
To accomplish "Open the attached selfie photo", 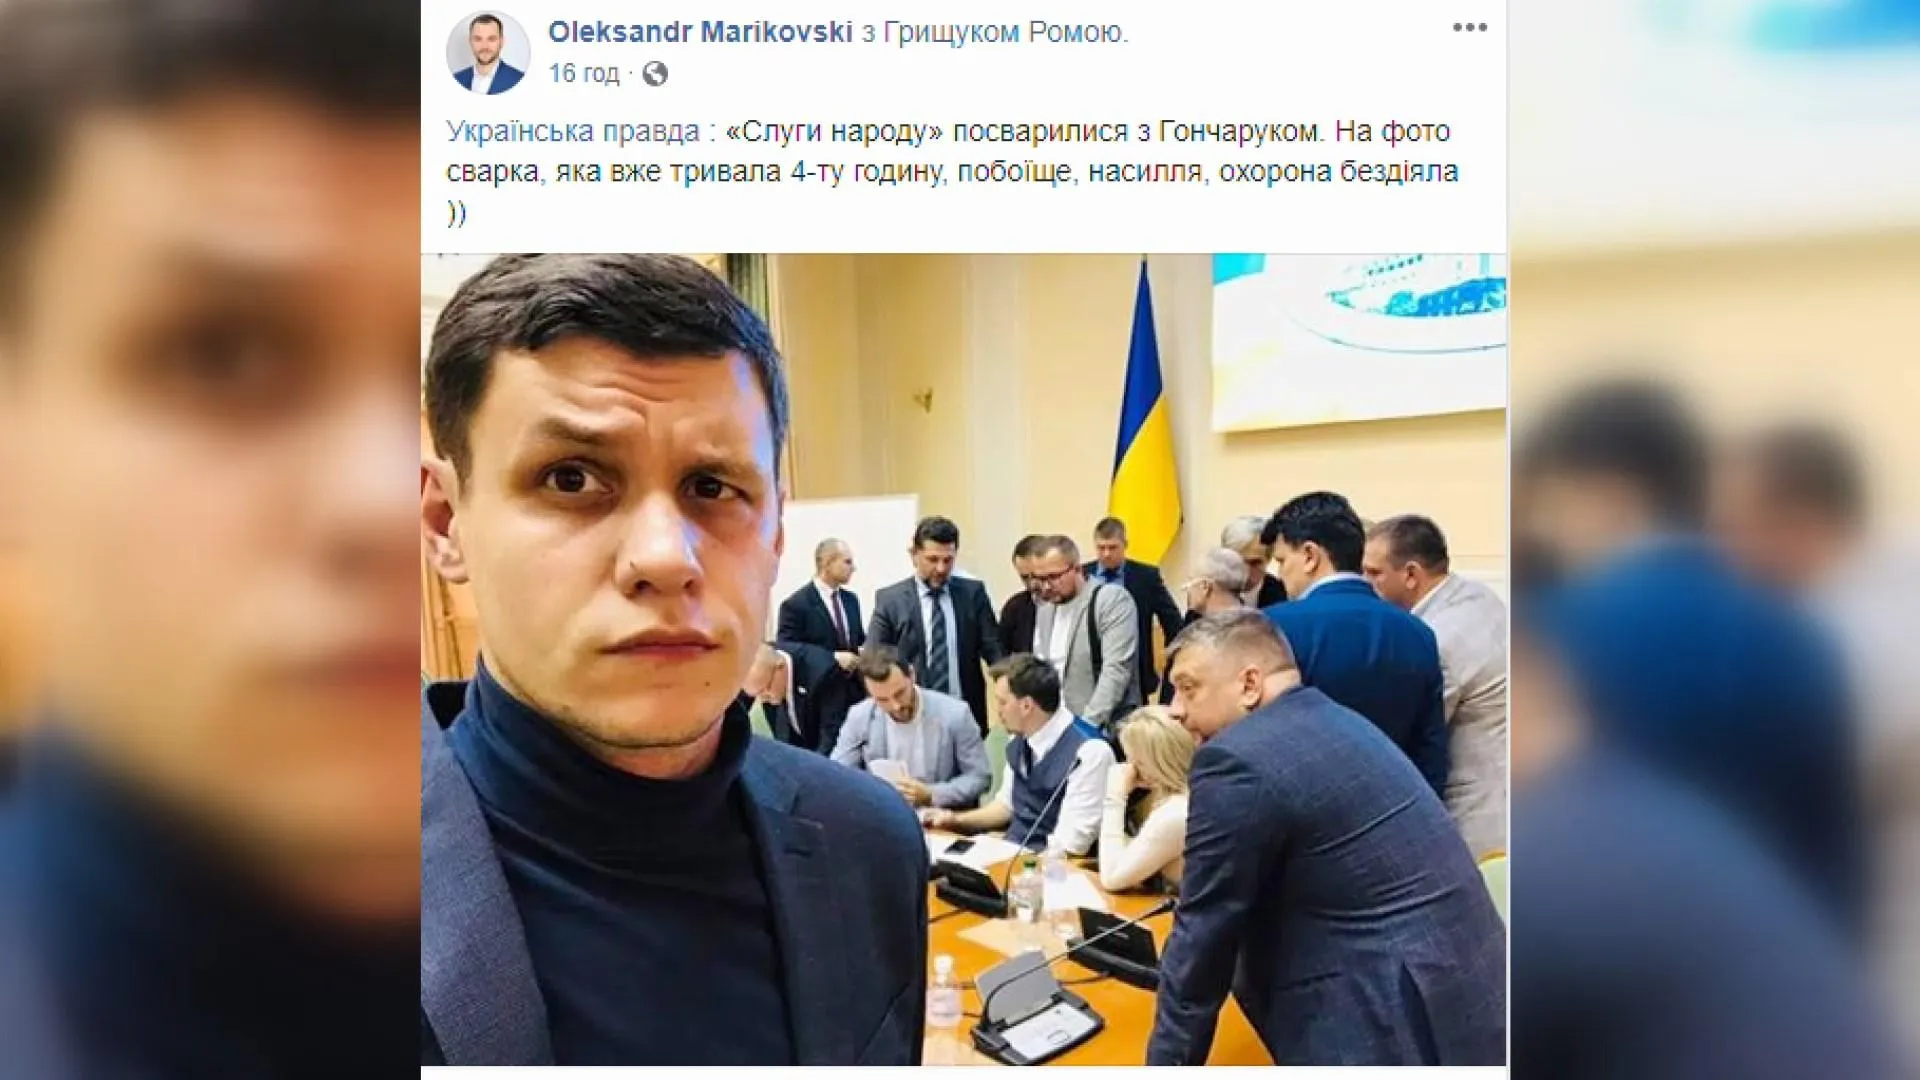I will pos(963,659).
